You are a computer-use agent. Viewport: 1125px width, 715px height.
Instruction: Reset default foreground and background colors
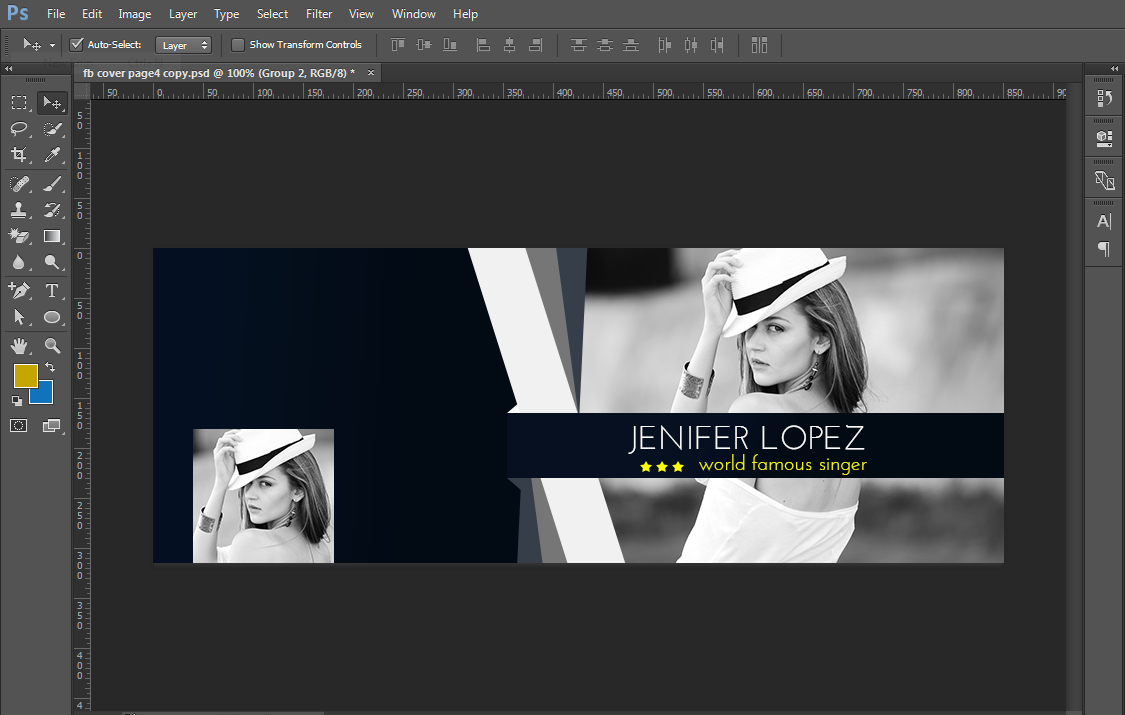[x=17, y=401]
